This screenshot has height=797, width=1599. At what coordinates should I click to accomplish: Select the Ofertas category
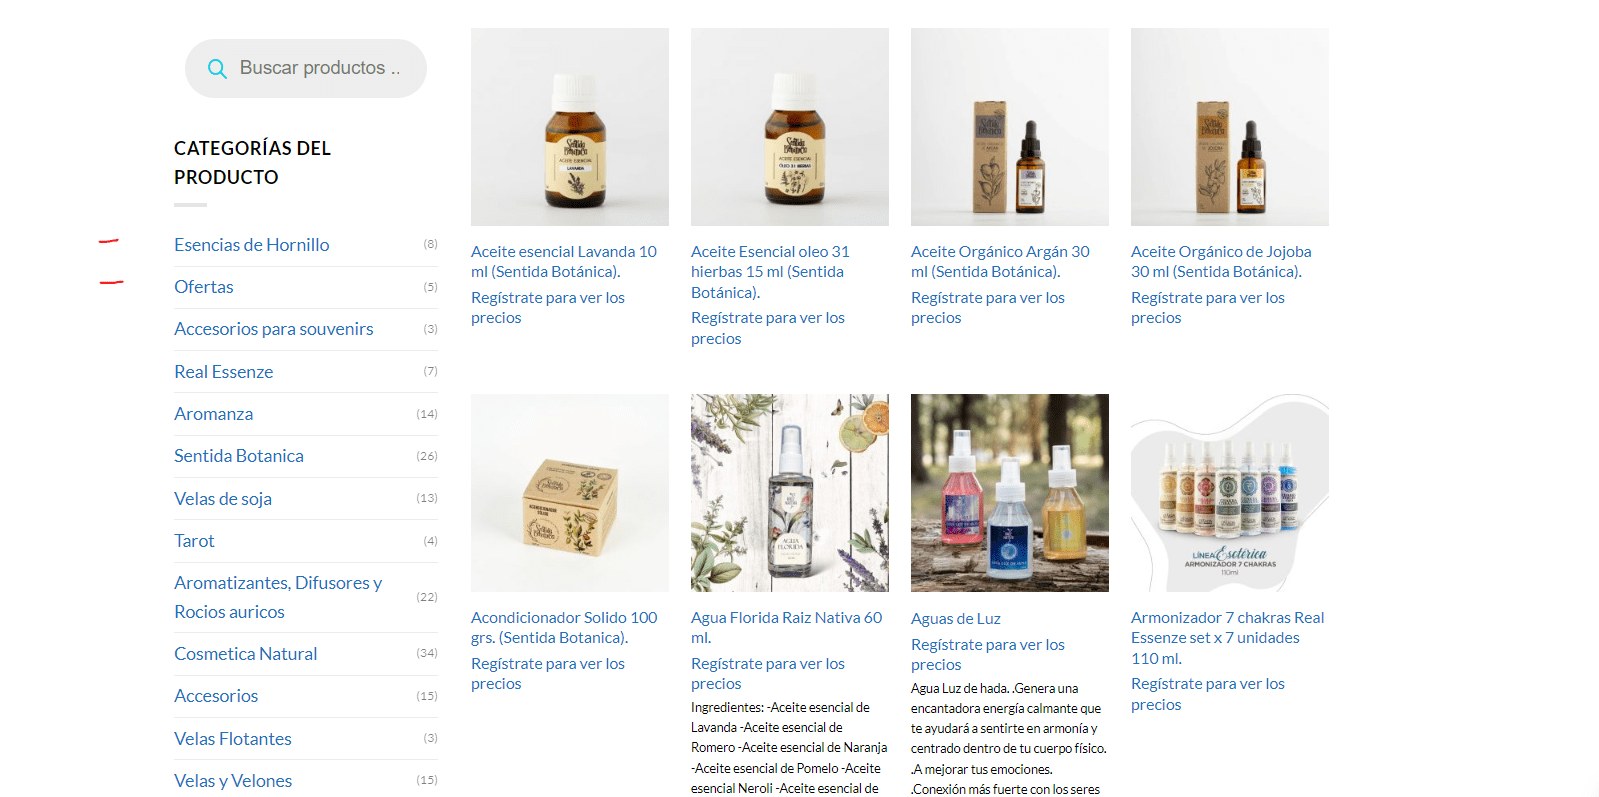(x=203, y=287)
